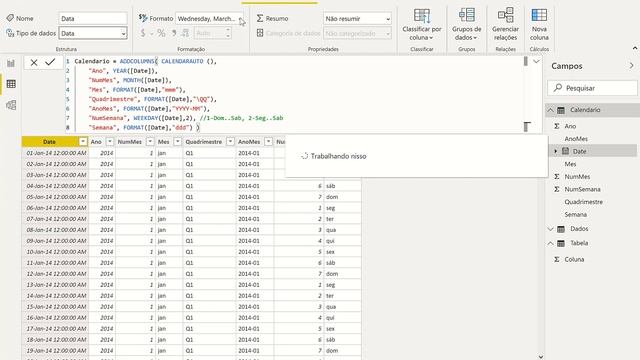Click cell 05-Jan-14 12:00:00 AM

click(x=56, y=197)
